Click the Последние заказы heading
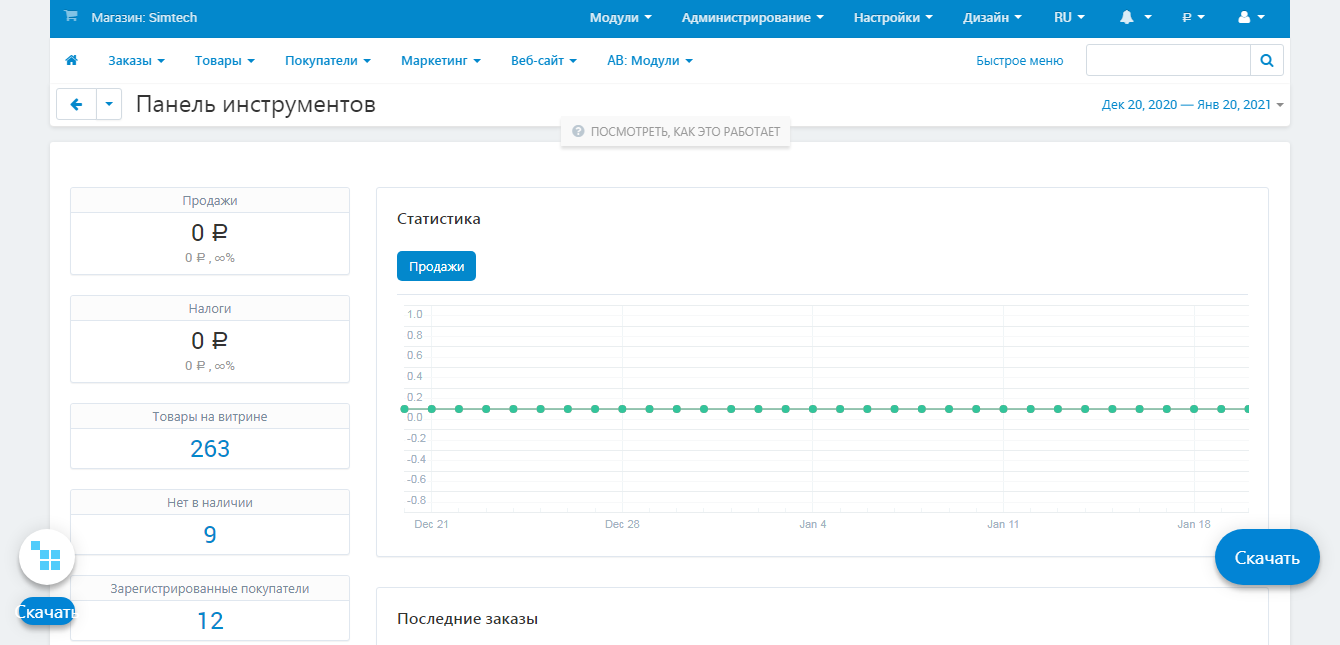The width and height of the screenshot is (1340, 645). (467, 618)
